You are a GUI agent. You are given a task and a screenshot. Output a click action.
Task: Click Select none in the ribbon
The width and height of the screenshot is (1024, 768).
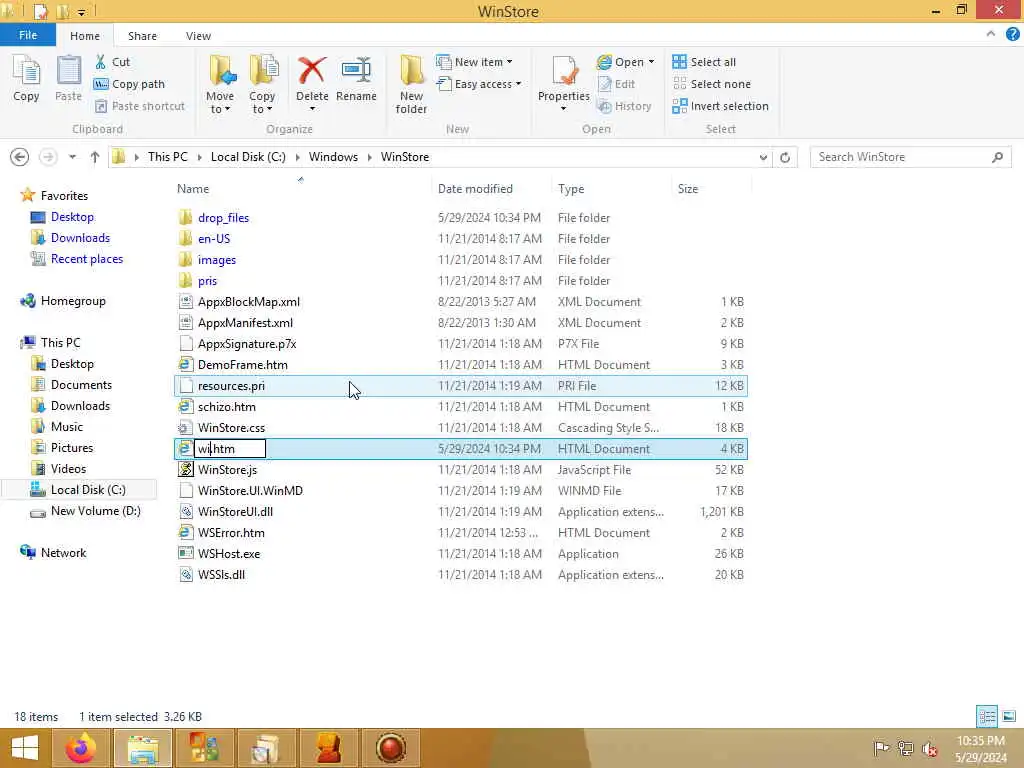(x=711, y=84)
